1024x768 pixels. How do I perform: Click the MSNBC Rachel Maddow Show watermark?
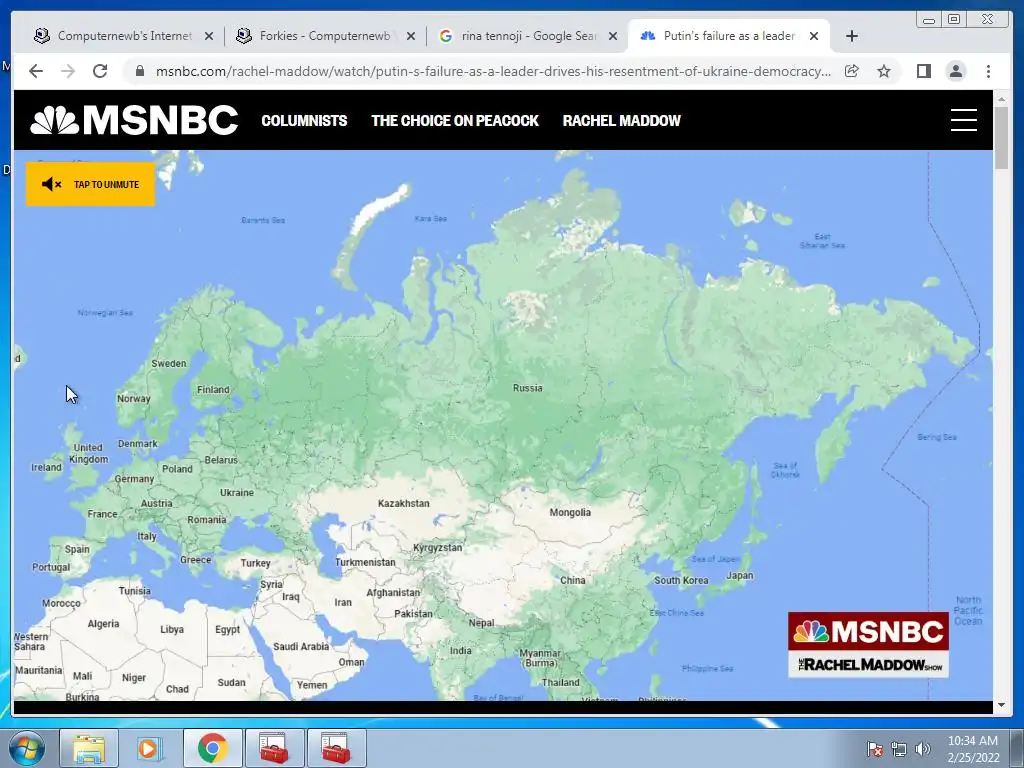[868, 645]
